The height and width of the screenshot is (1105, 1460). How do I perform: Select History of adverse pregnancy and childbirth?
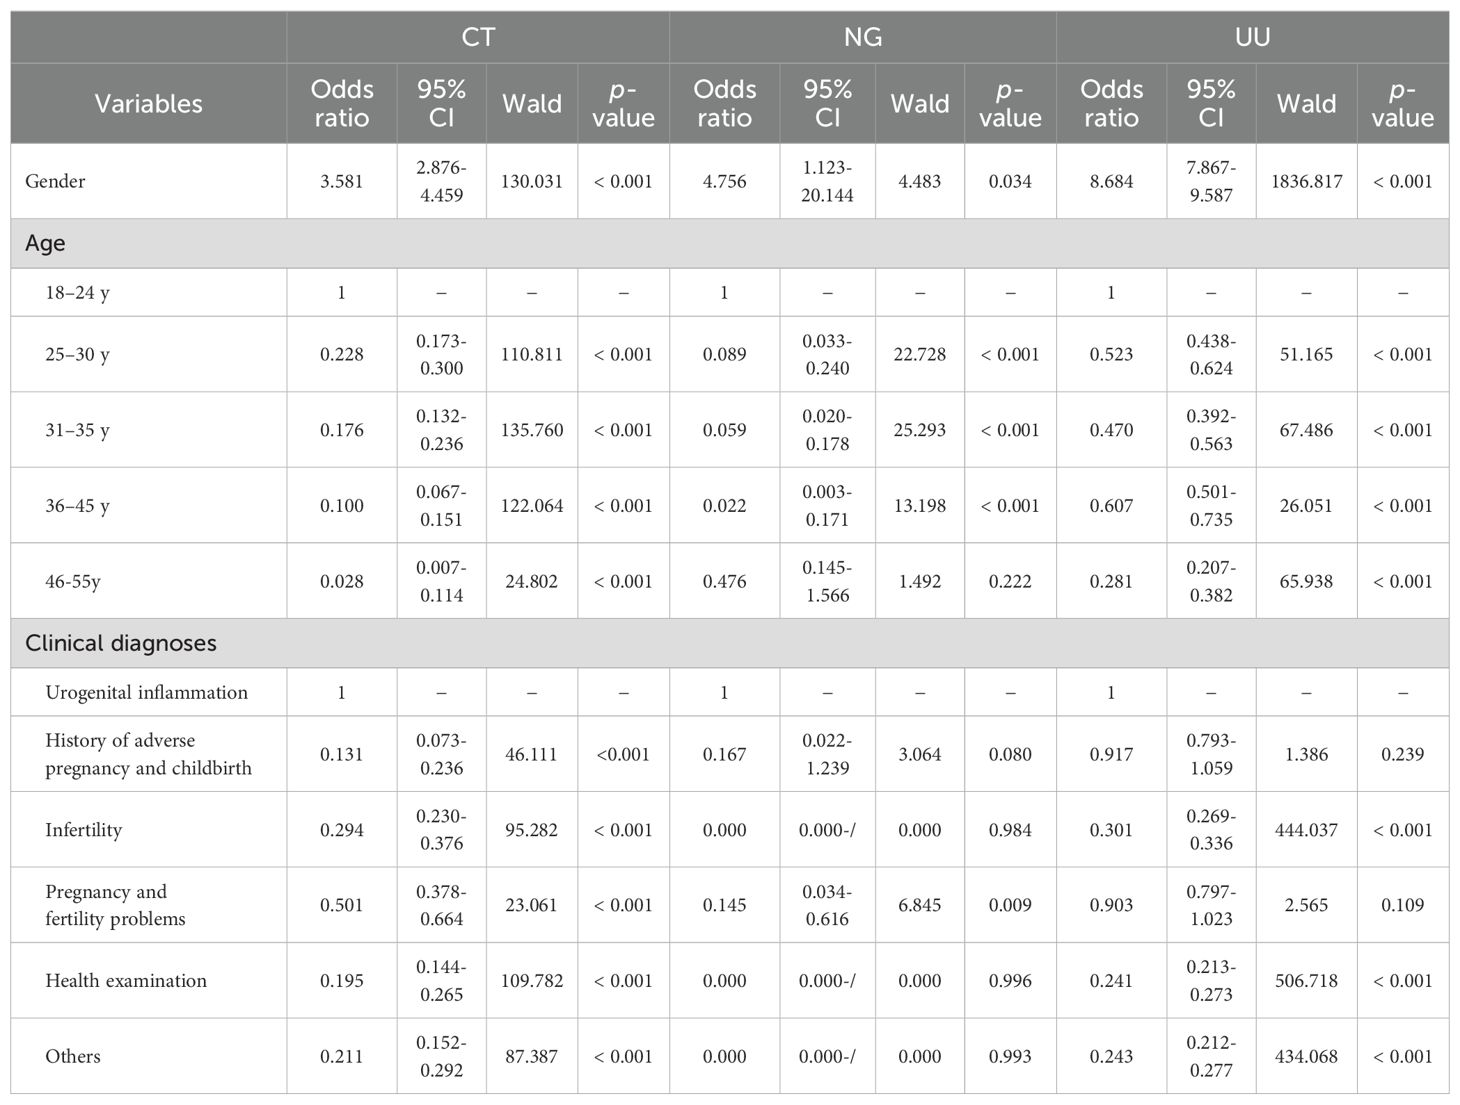(x=148, y=754)
